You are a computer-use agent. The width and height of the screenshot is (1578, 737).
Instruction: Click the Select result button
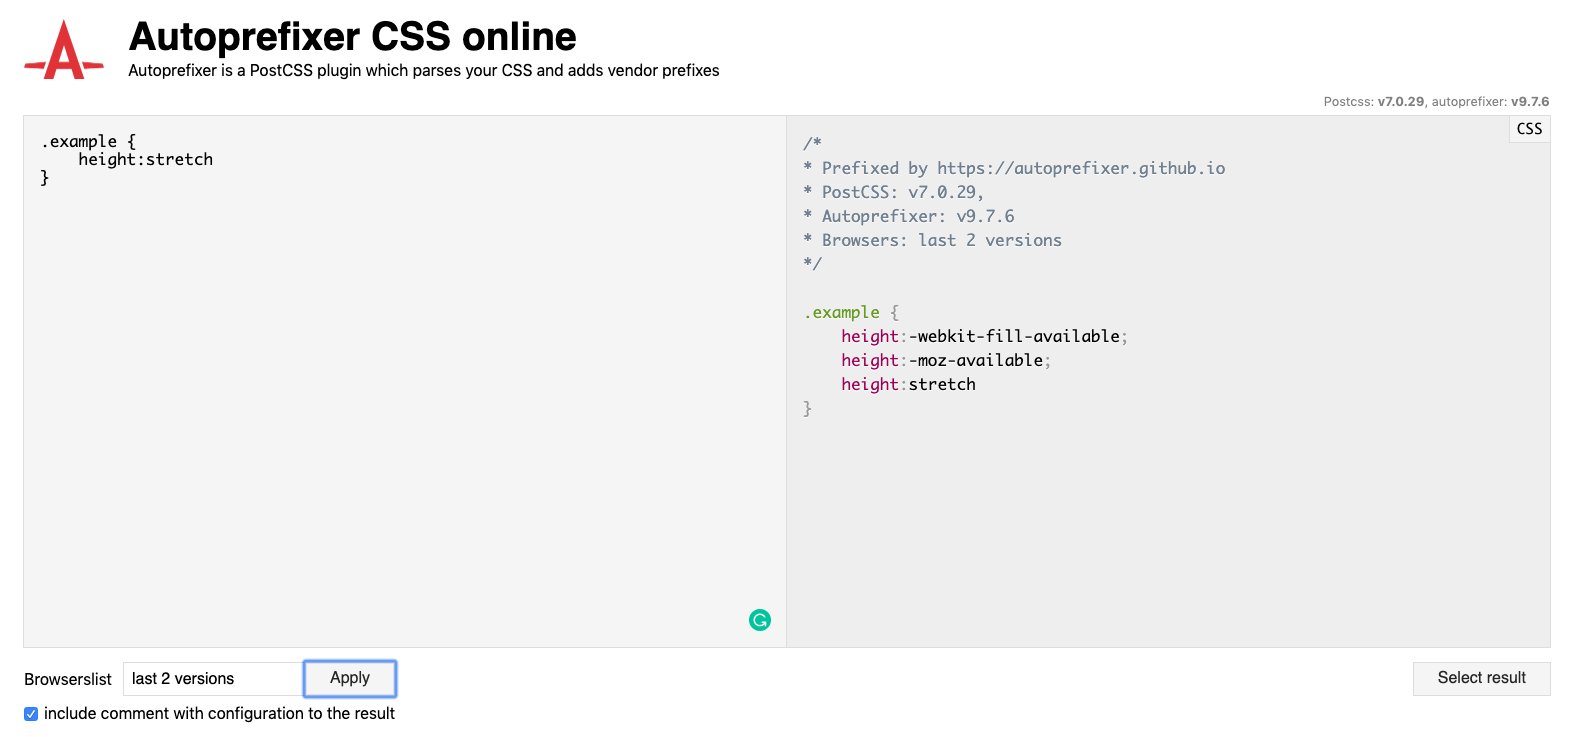coord(1481,678)
